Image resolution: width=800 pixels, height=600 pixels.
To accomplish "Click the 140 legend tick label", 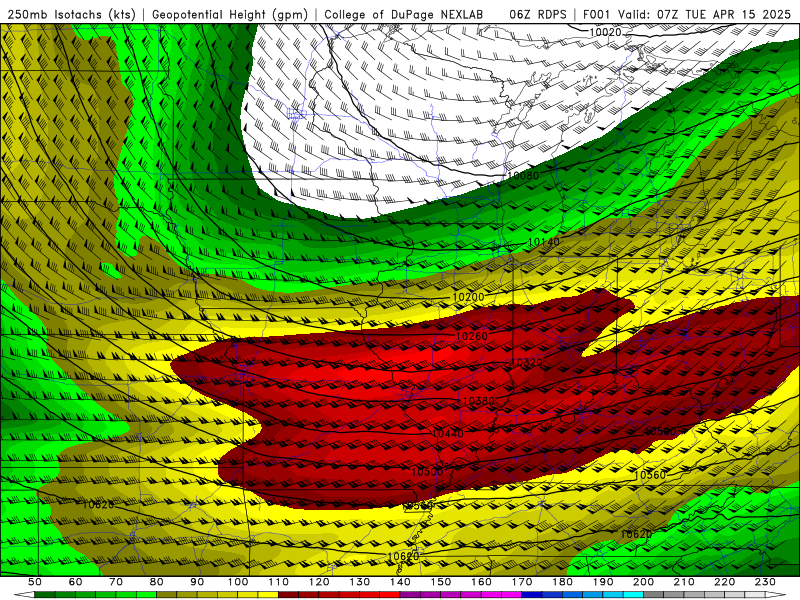I will [x=400, y=582].
